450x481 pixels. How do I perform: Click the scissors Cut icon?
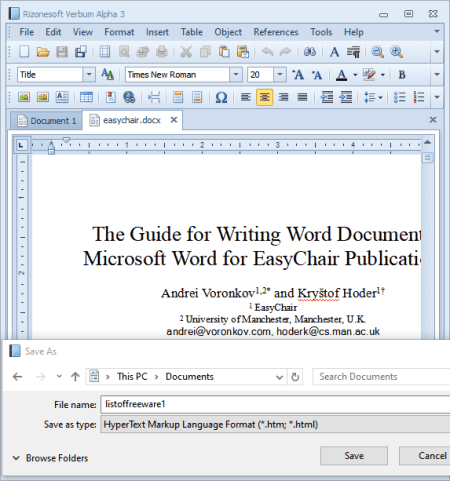(x=186, y=52)
